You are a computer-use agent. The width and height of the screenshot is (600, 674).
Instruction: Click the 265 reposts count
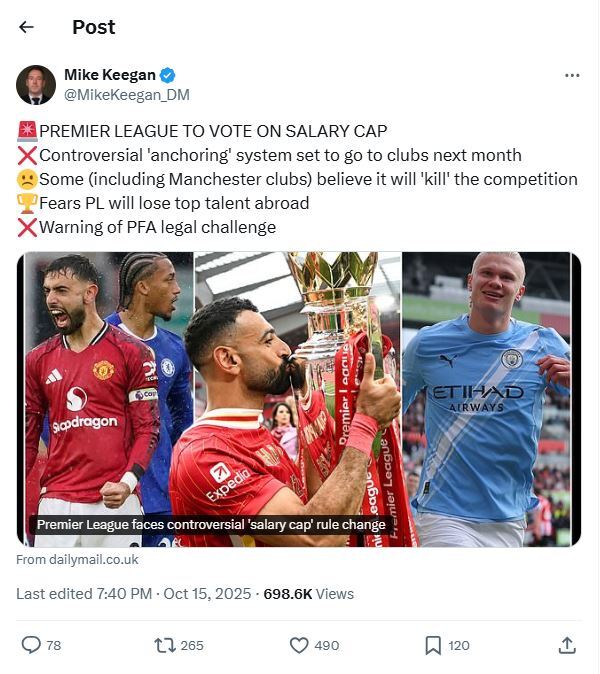pyautogui.click(x=192, y=646)
